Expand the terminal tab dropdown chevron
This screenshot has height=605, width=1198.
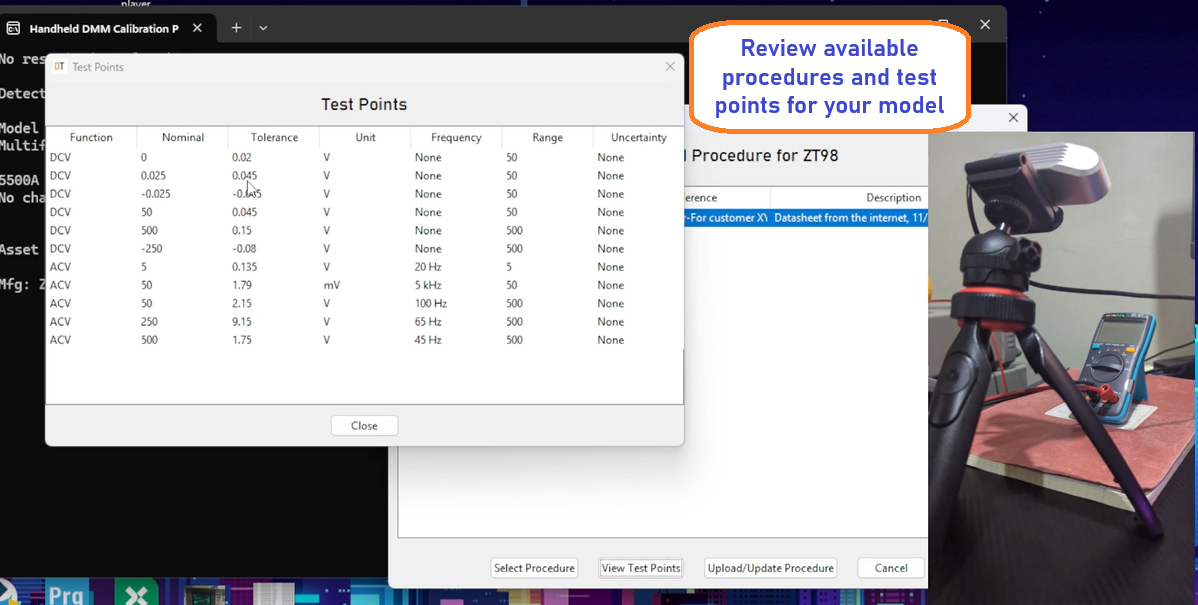point(263,28)
